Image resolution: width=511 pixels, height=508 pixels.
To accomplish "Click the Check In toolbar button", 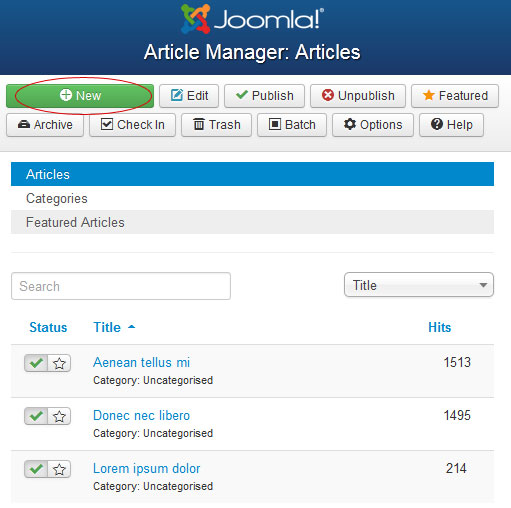I will pos(132,125).
